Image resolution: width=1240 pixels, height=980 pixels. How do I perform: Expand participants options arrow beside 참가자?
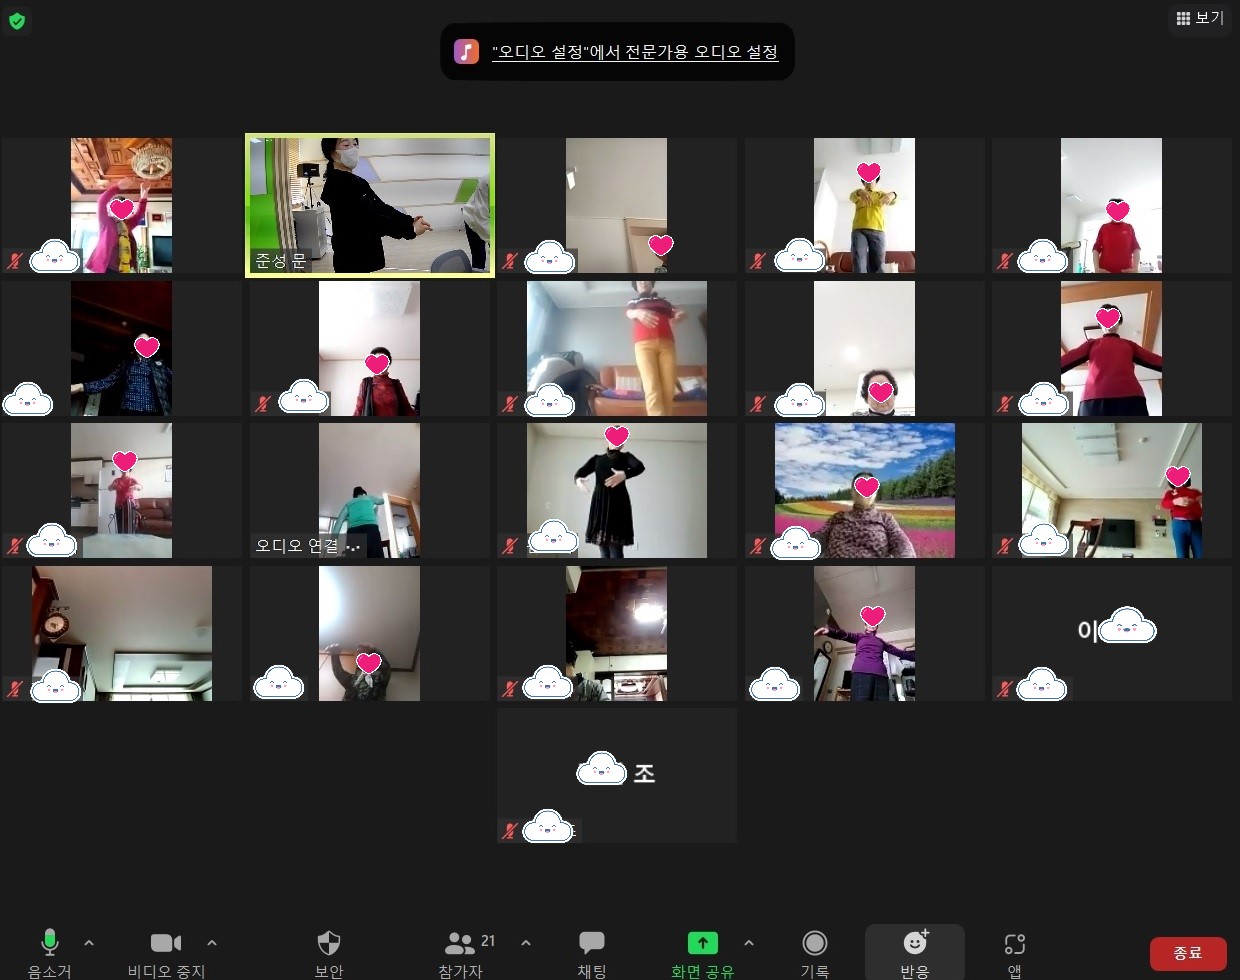(x=526, y=942)
